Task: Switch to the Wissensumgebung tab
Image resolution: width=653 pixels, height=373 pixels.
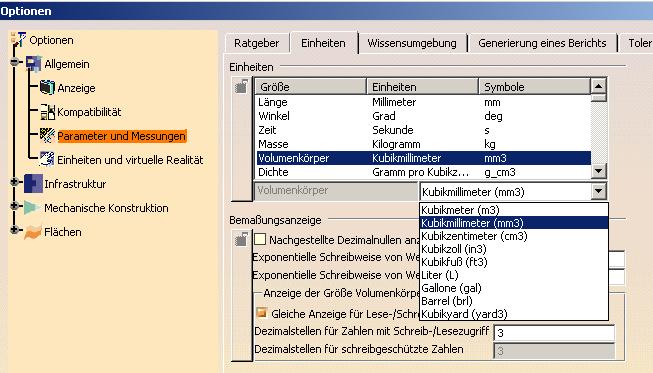Action: [412, 43]
